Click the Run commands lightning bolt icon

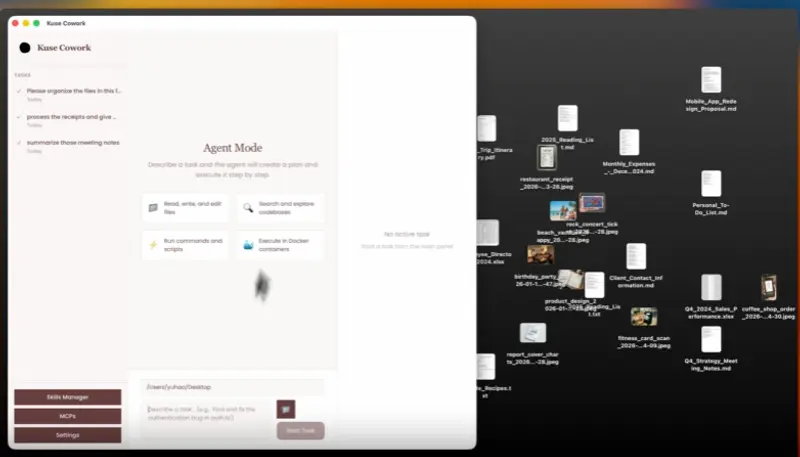point(153,245)
